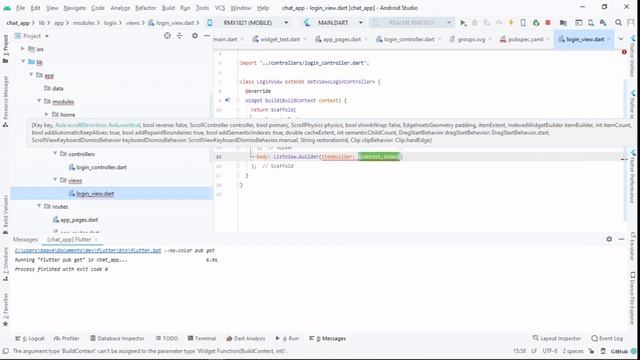Open the RMX1821 (MOBILE) device dropdown
This screenshot has width=640, height=360.
pos(249,23)
